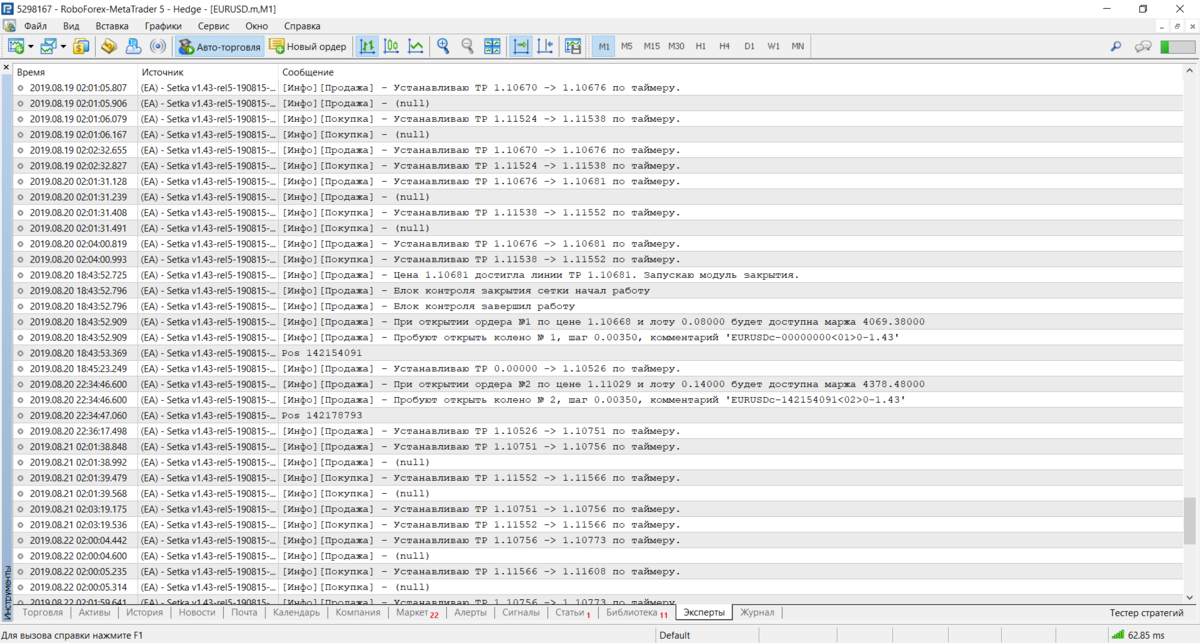This screenshot has width=1200, height=643.
Task: Open signals broadcast icon
Action: coord(158,46)
